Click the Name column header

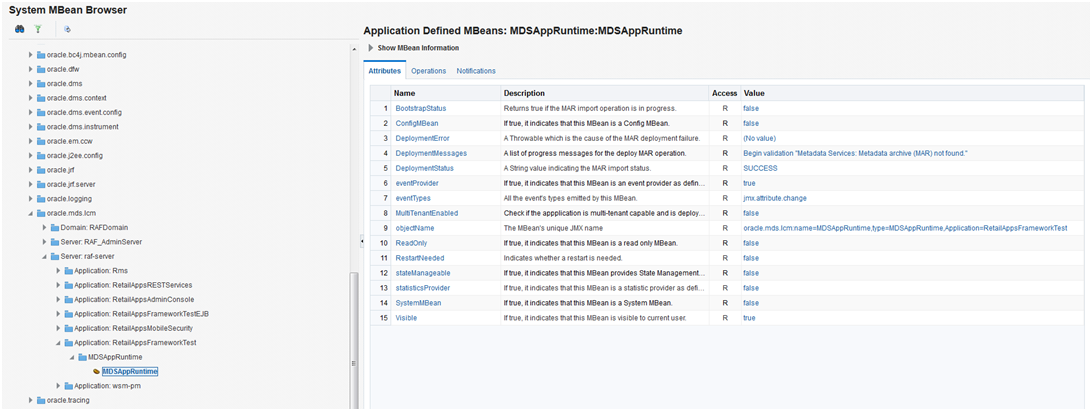[446, 93]
